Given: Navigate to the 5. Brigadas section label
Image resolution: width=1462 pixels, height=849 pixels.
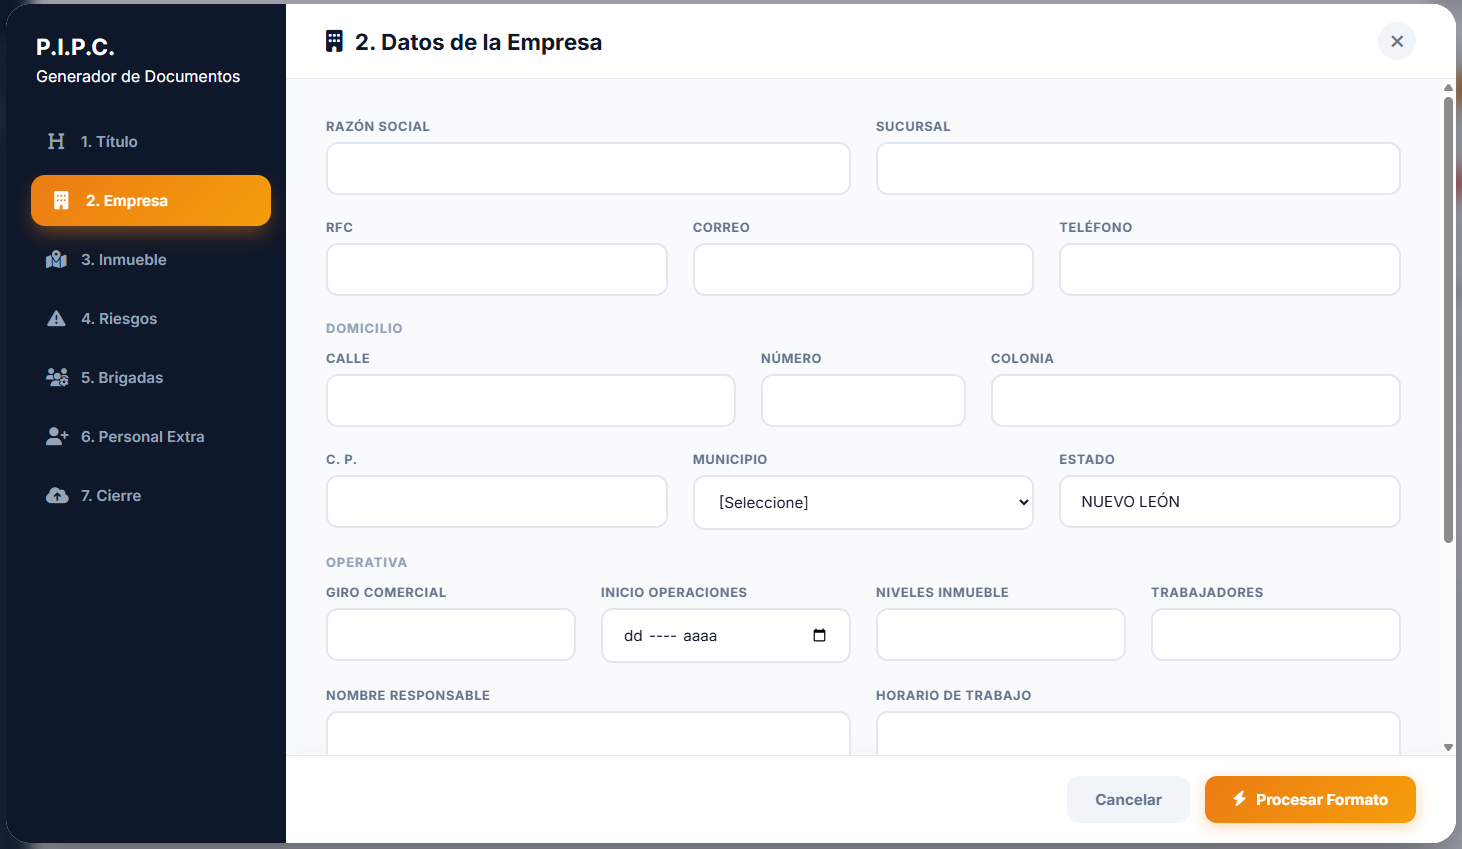Looking at the screenshot, I should pyautogui.click(x=122, y=377).
